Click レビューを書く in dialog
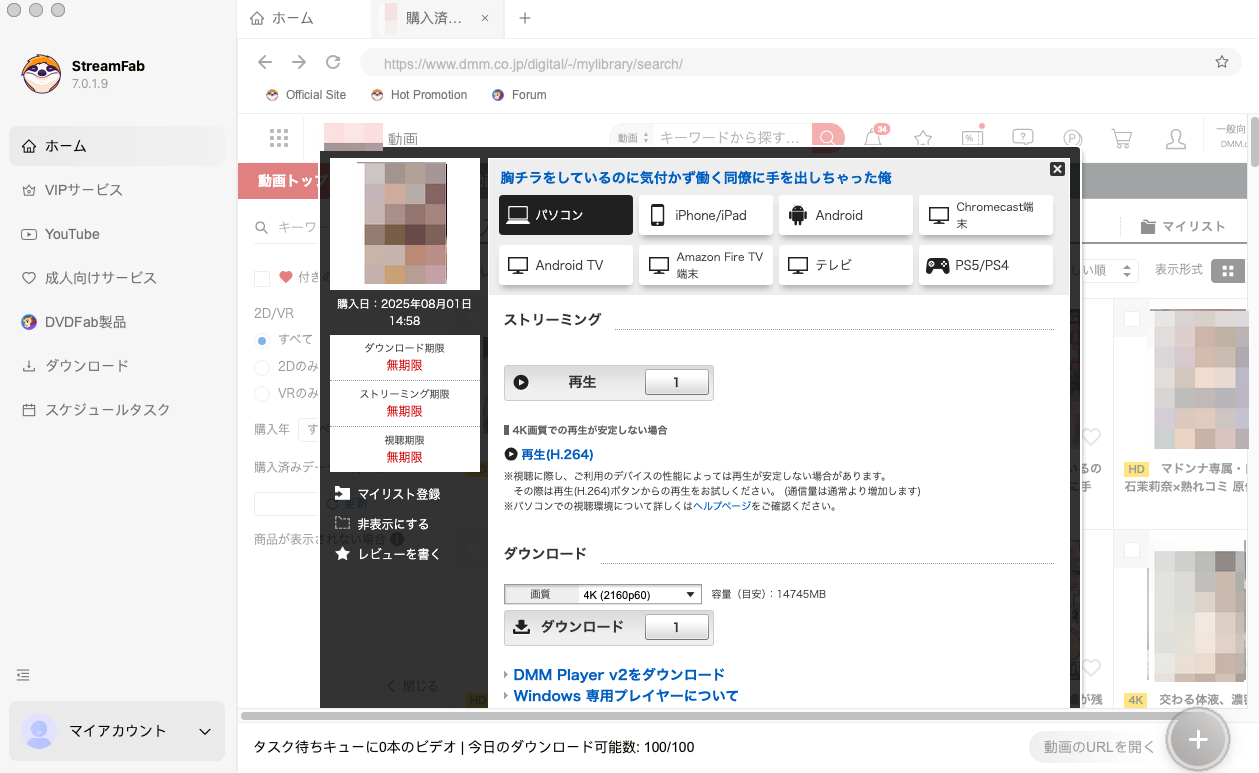This screenshot has width=1259, height=773. (387, 554)
